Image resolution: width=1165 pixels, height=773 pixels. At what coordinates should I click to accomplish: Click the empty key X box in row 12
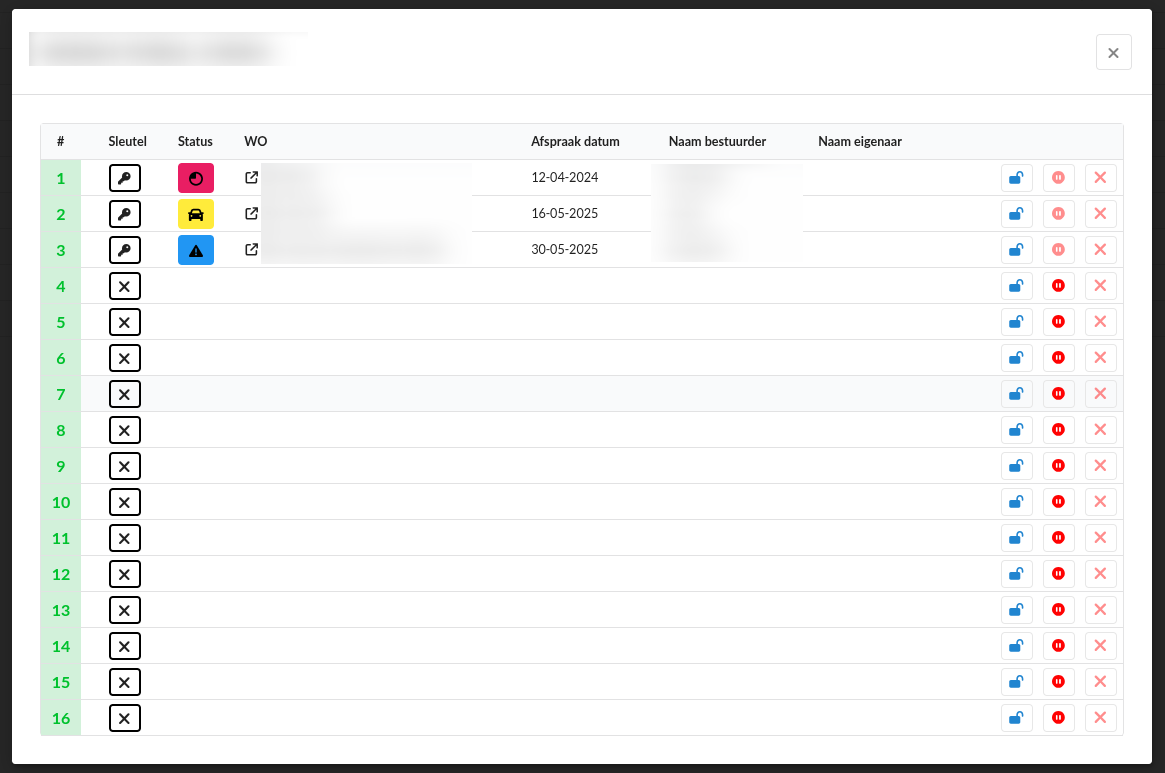pyautogui.click(x=125, y=574)
